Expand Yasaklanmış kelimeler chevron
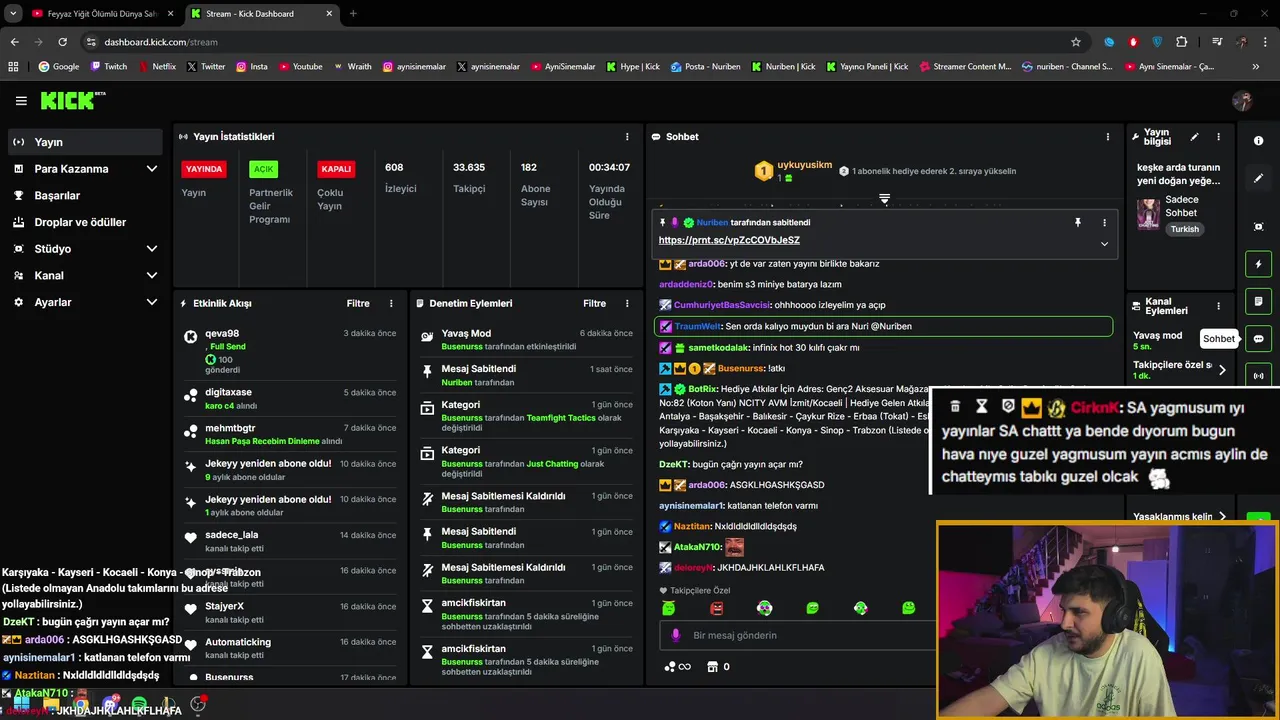The image size is (1280, 720). pyautogui.click(x=1222, y=517)
